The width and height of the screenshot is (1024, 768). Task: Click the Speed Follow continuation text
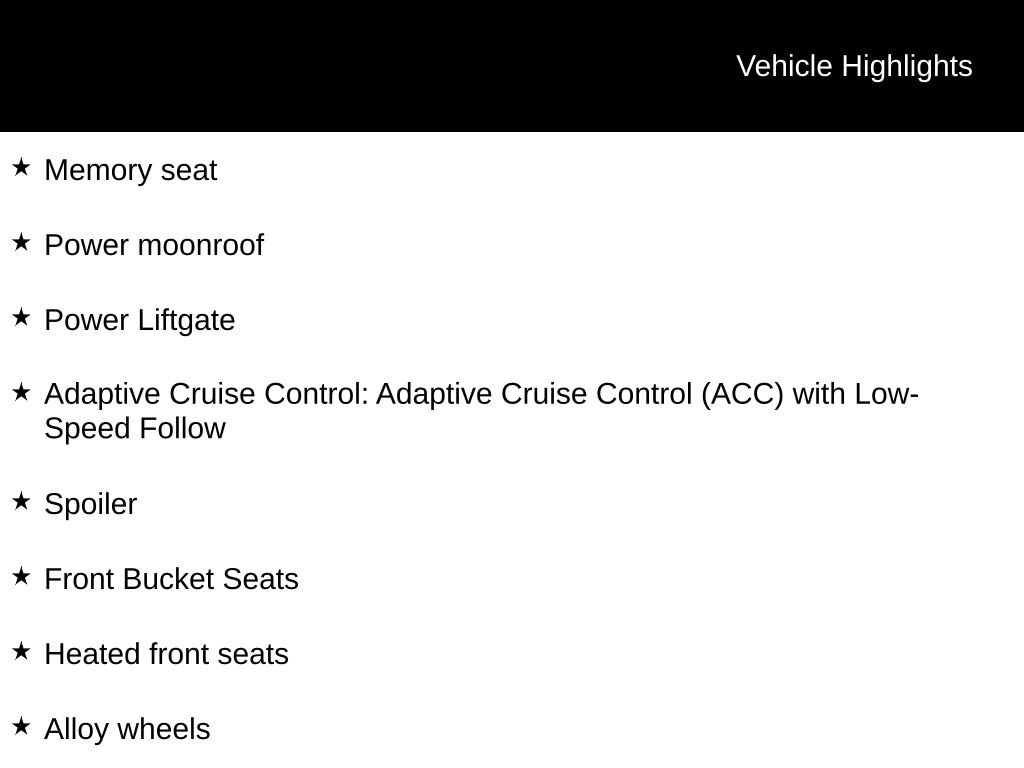click(x=135, y=429)
